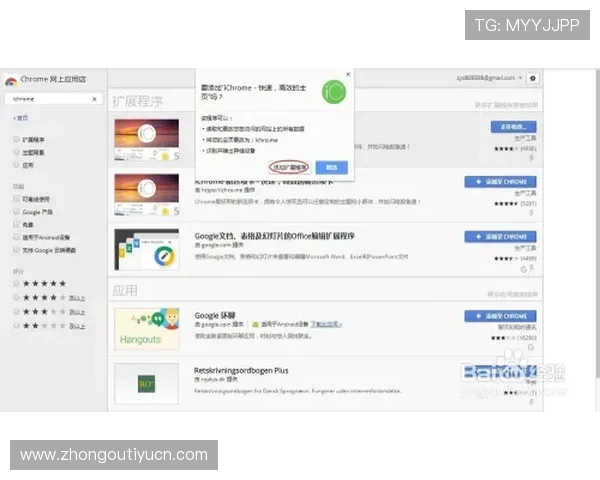Select the 主题背景 radio filter
This screenshot has height=480, width=600.
[16, 152]
